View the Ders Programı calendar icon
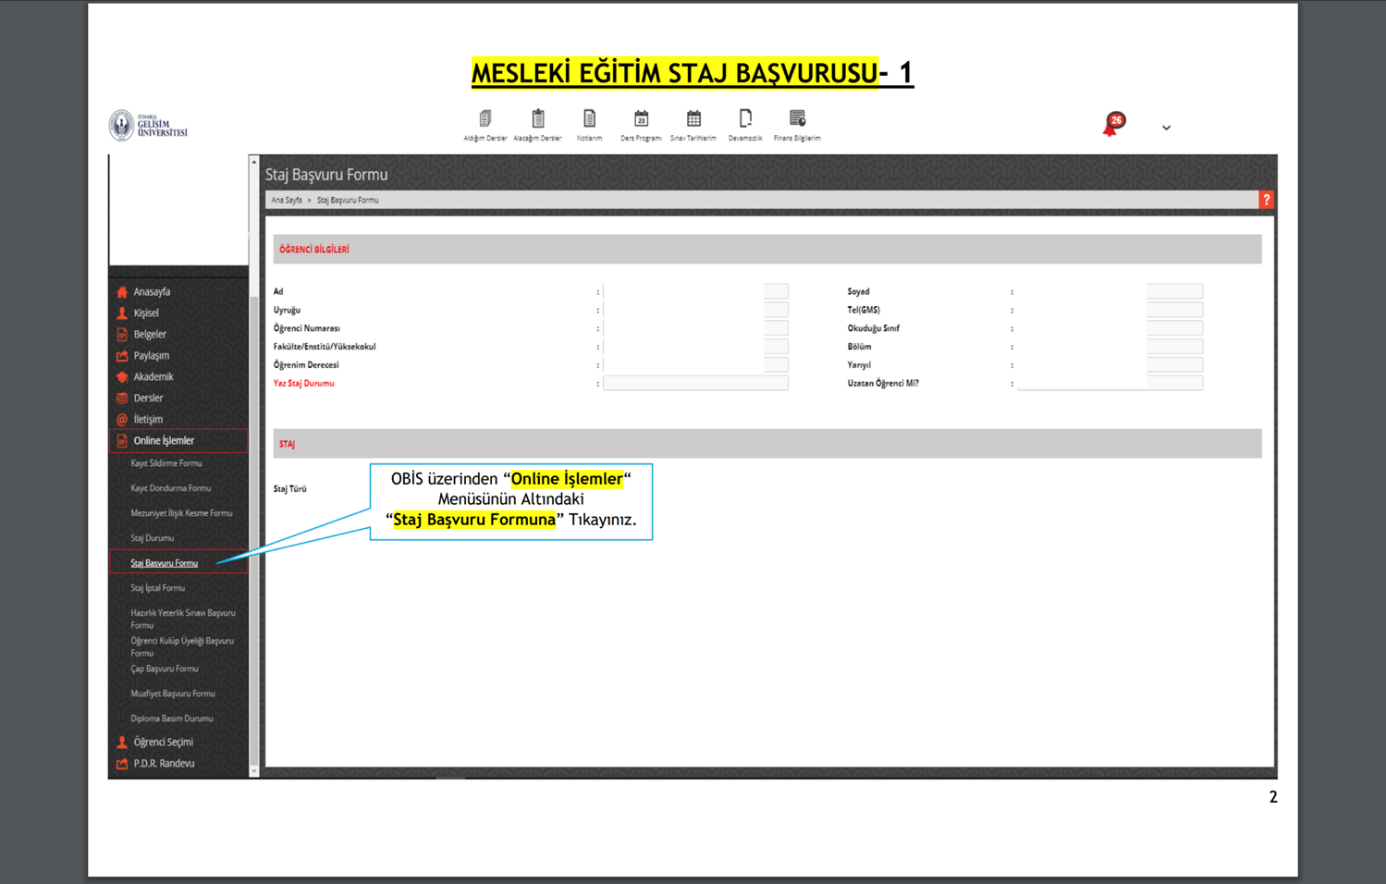This screenshot has width=1386, height=884. tap(641, 119)
